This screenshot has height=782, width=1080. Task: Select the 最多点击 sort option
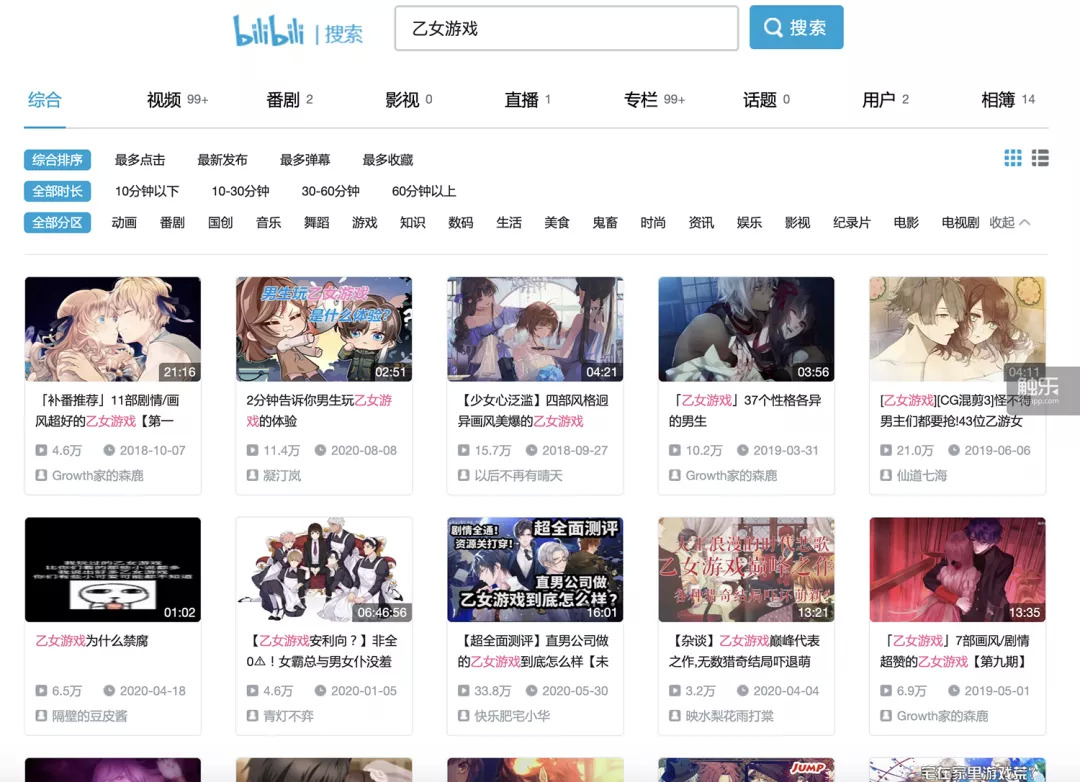(x=140, y=160)
